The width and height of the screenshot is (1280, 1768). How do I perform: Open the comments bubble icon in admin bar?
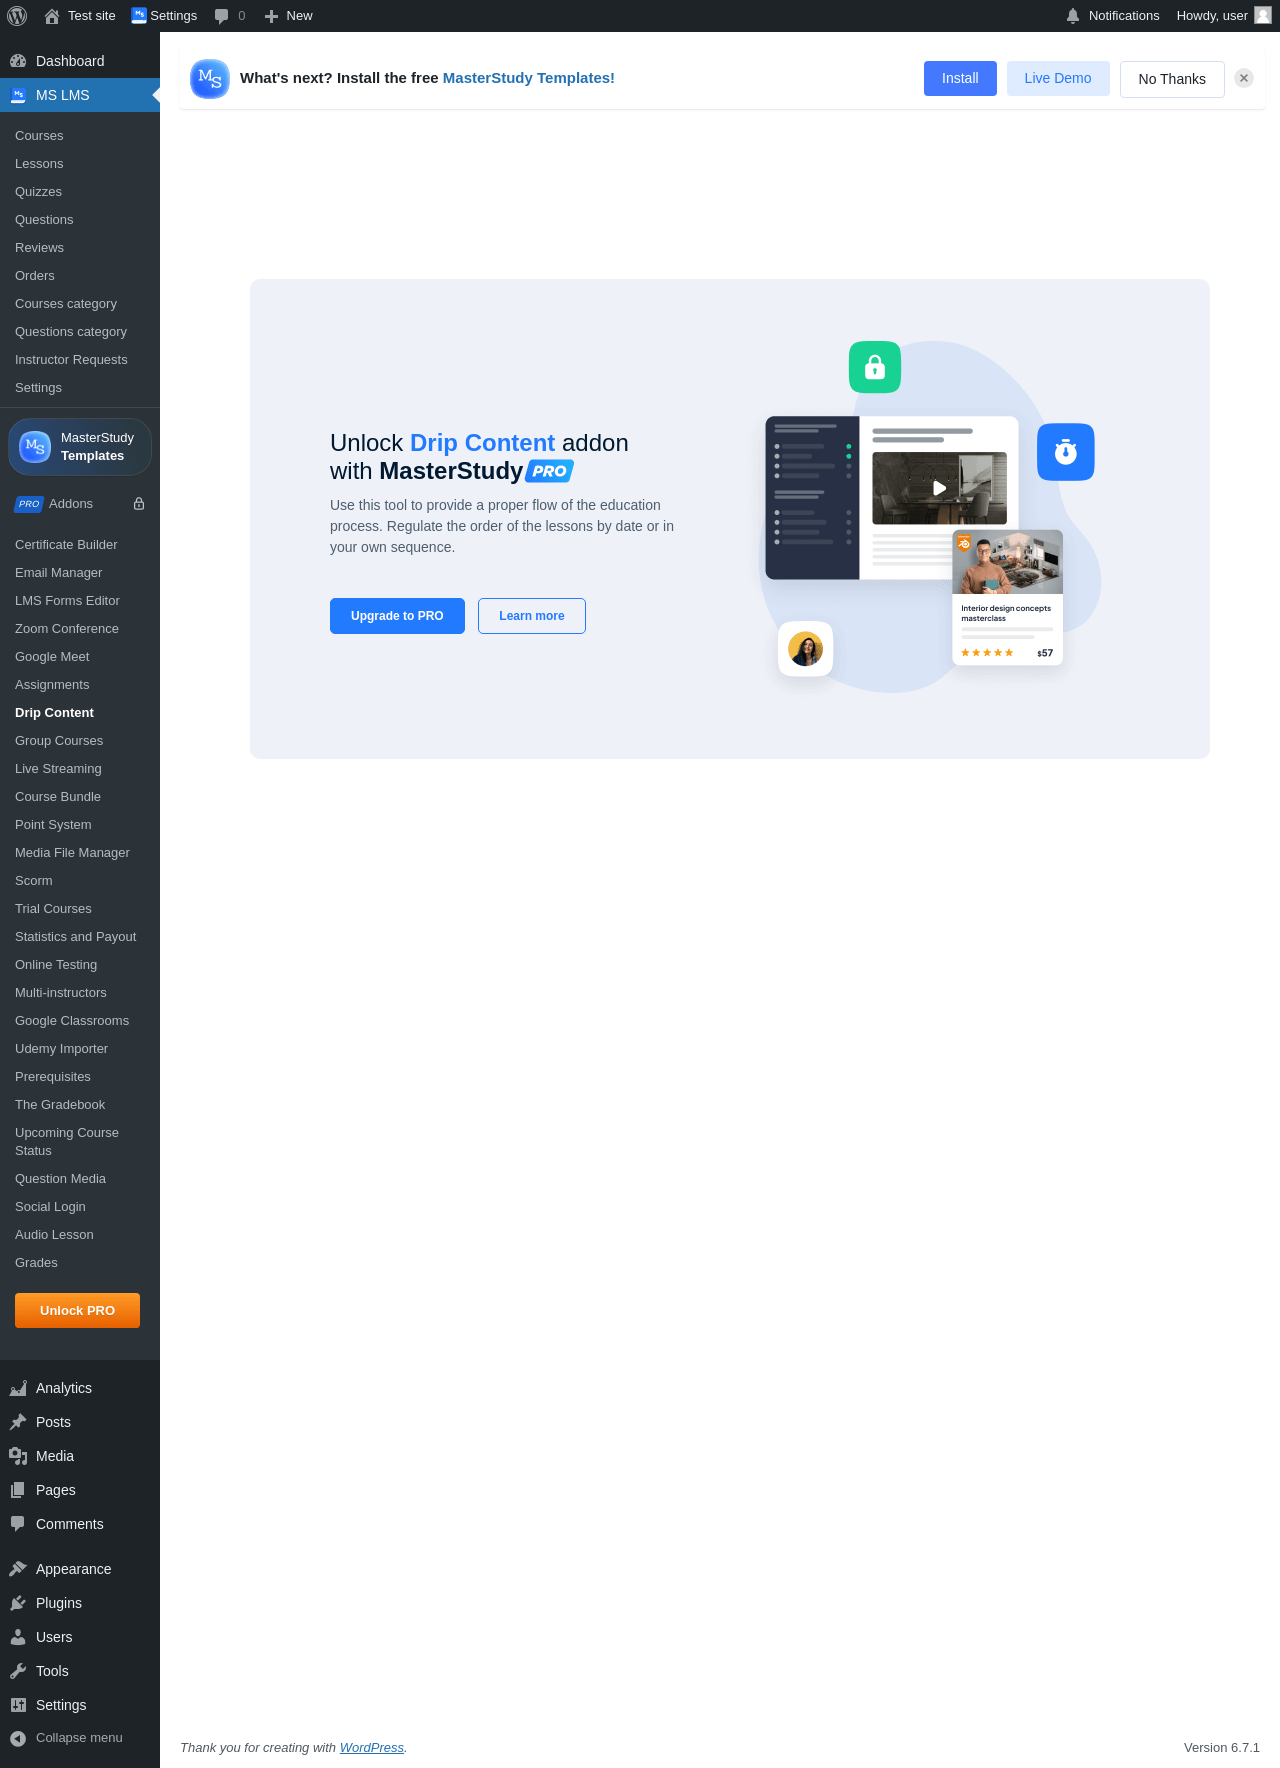click(222, 16)
